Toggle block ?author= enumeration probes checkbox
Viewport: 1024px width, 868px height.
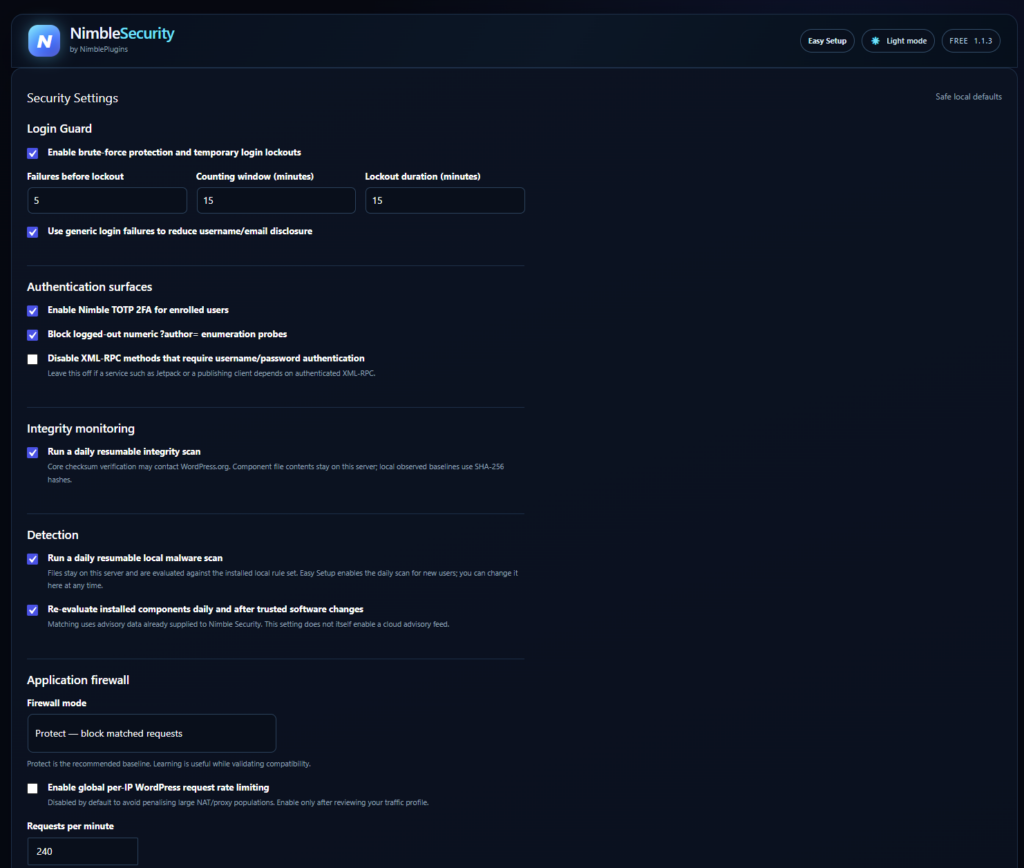click(33, 334)
